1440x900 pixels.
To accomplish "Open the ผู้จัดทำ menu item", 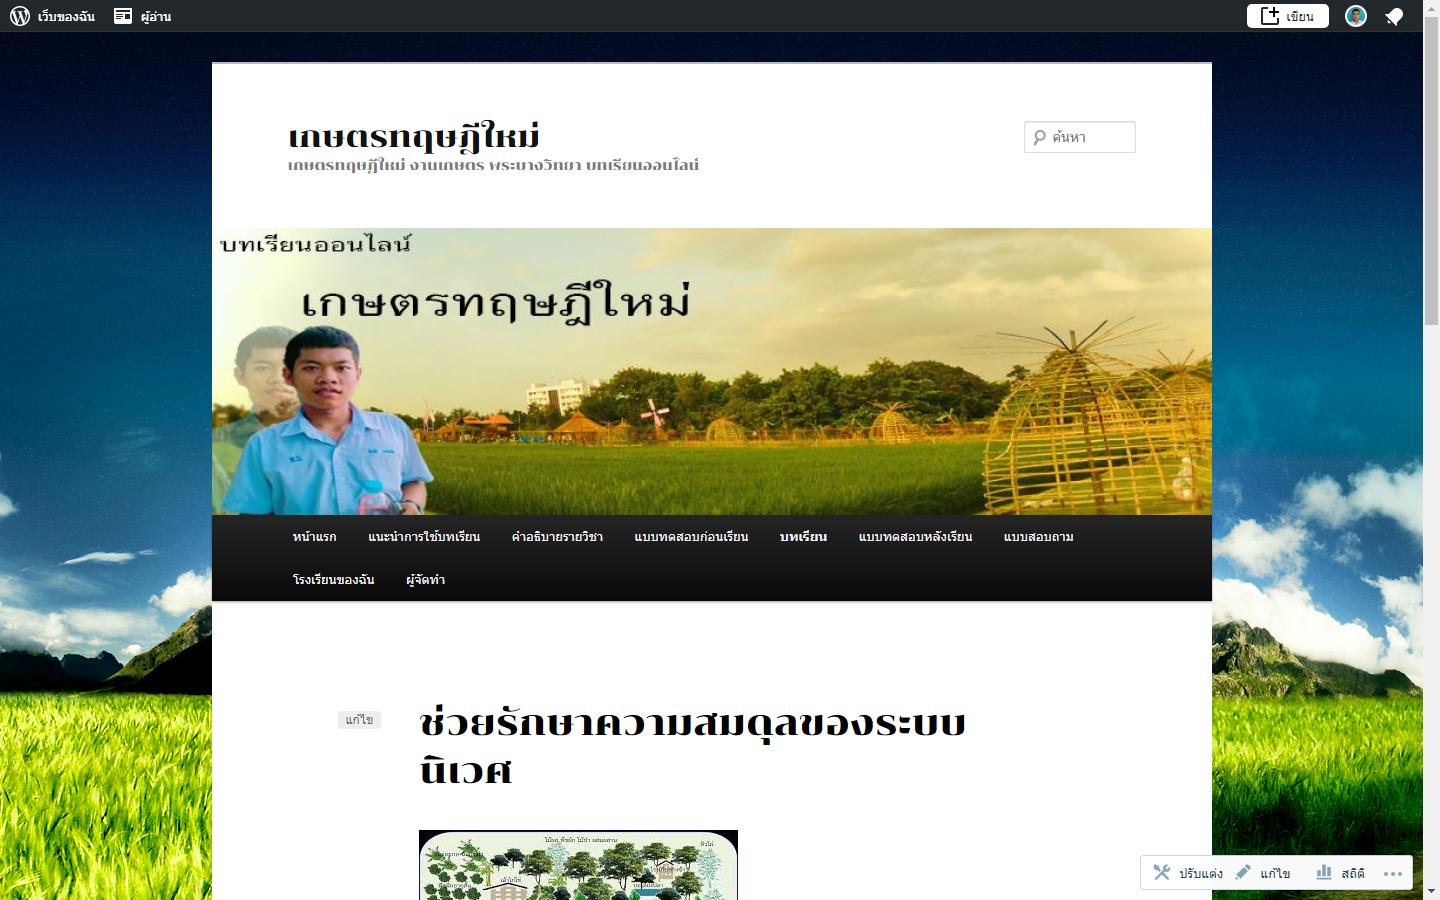I will point(425,580).
